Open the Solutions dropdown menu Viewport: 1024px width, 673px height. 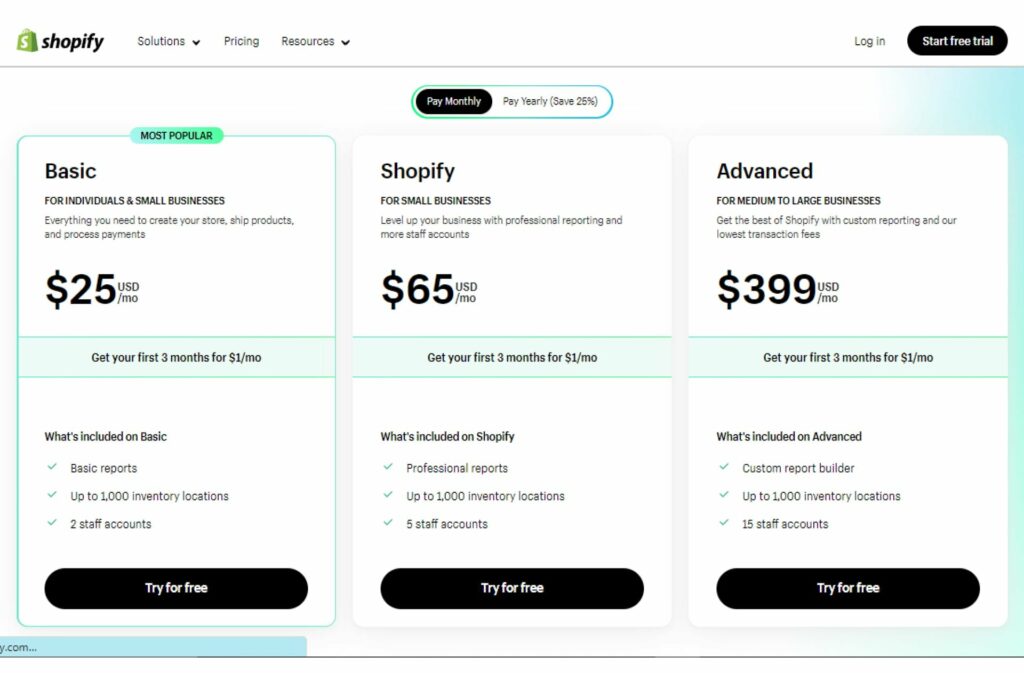coord(167,41)
